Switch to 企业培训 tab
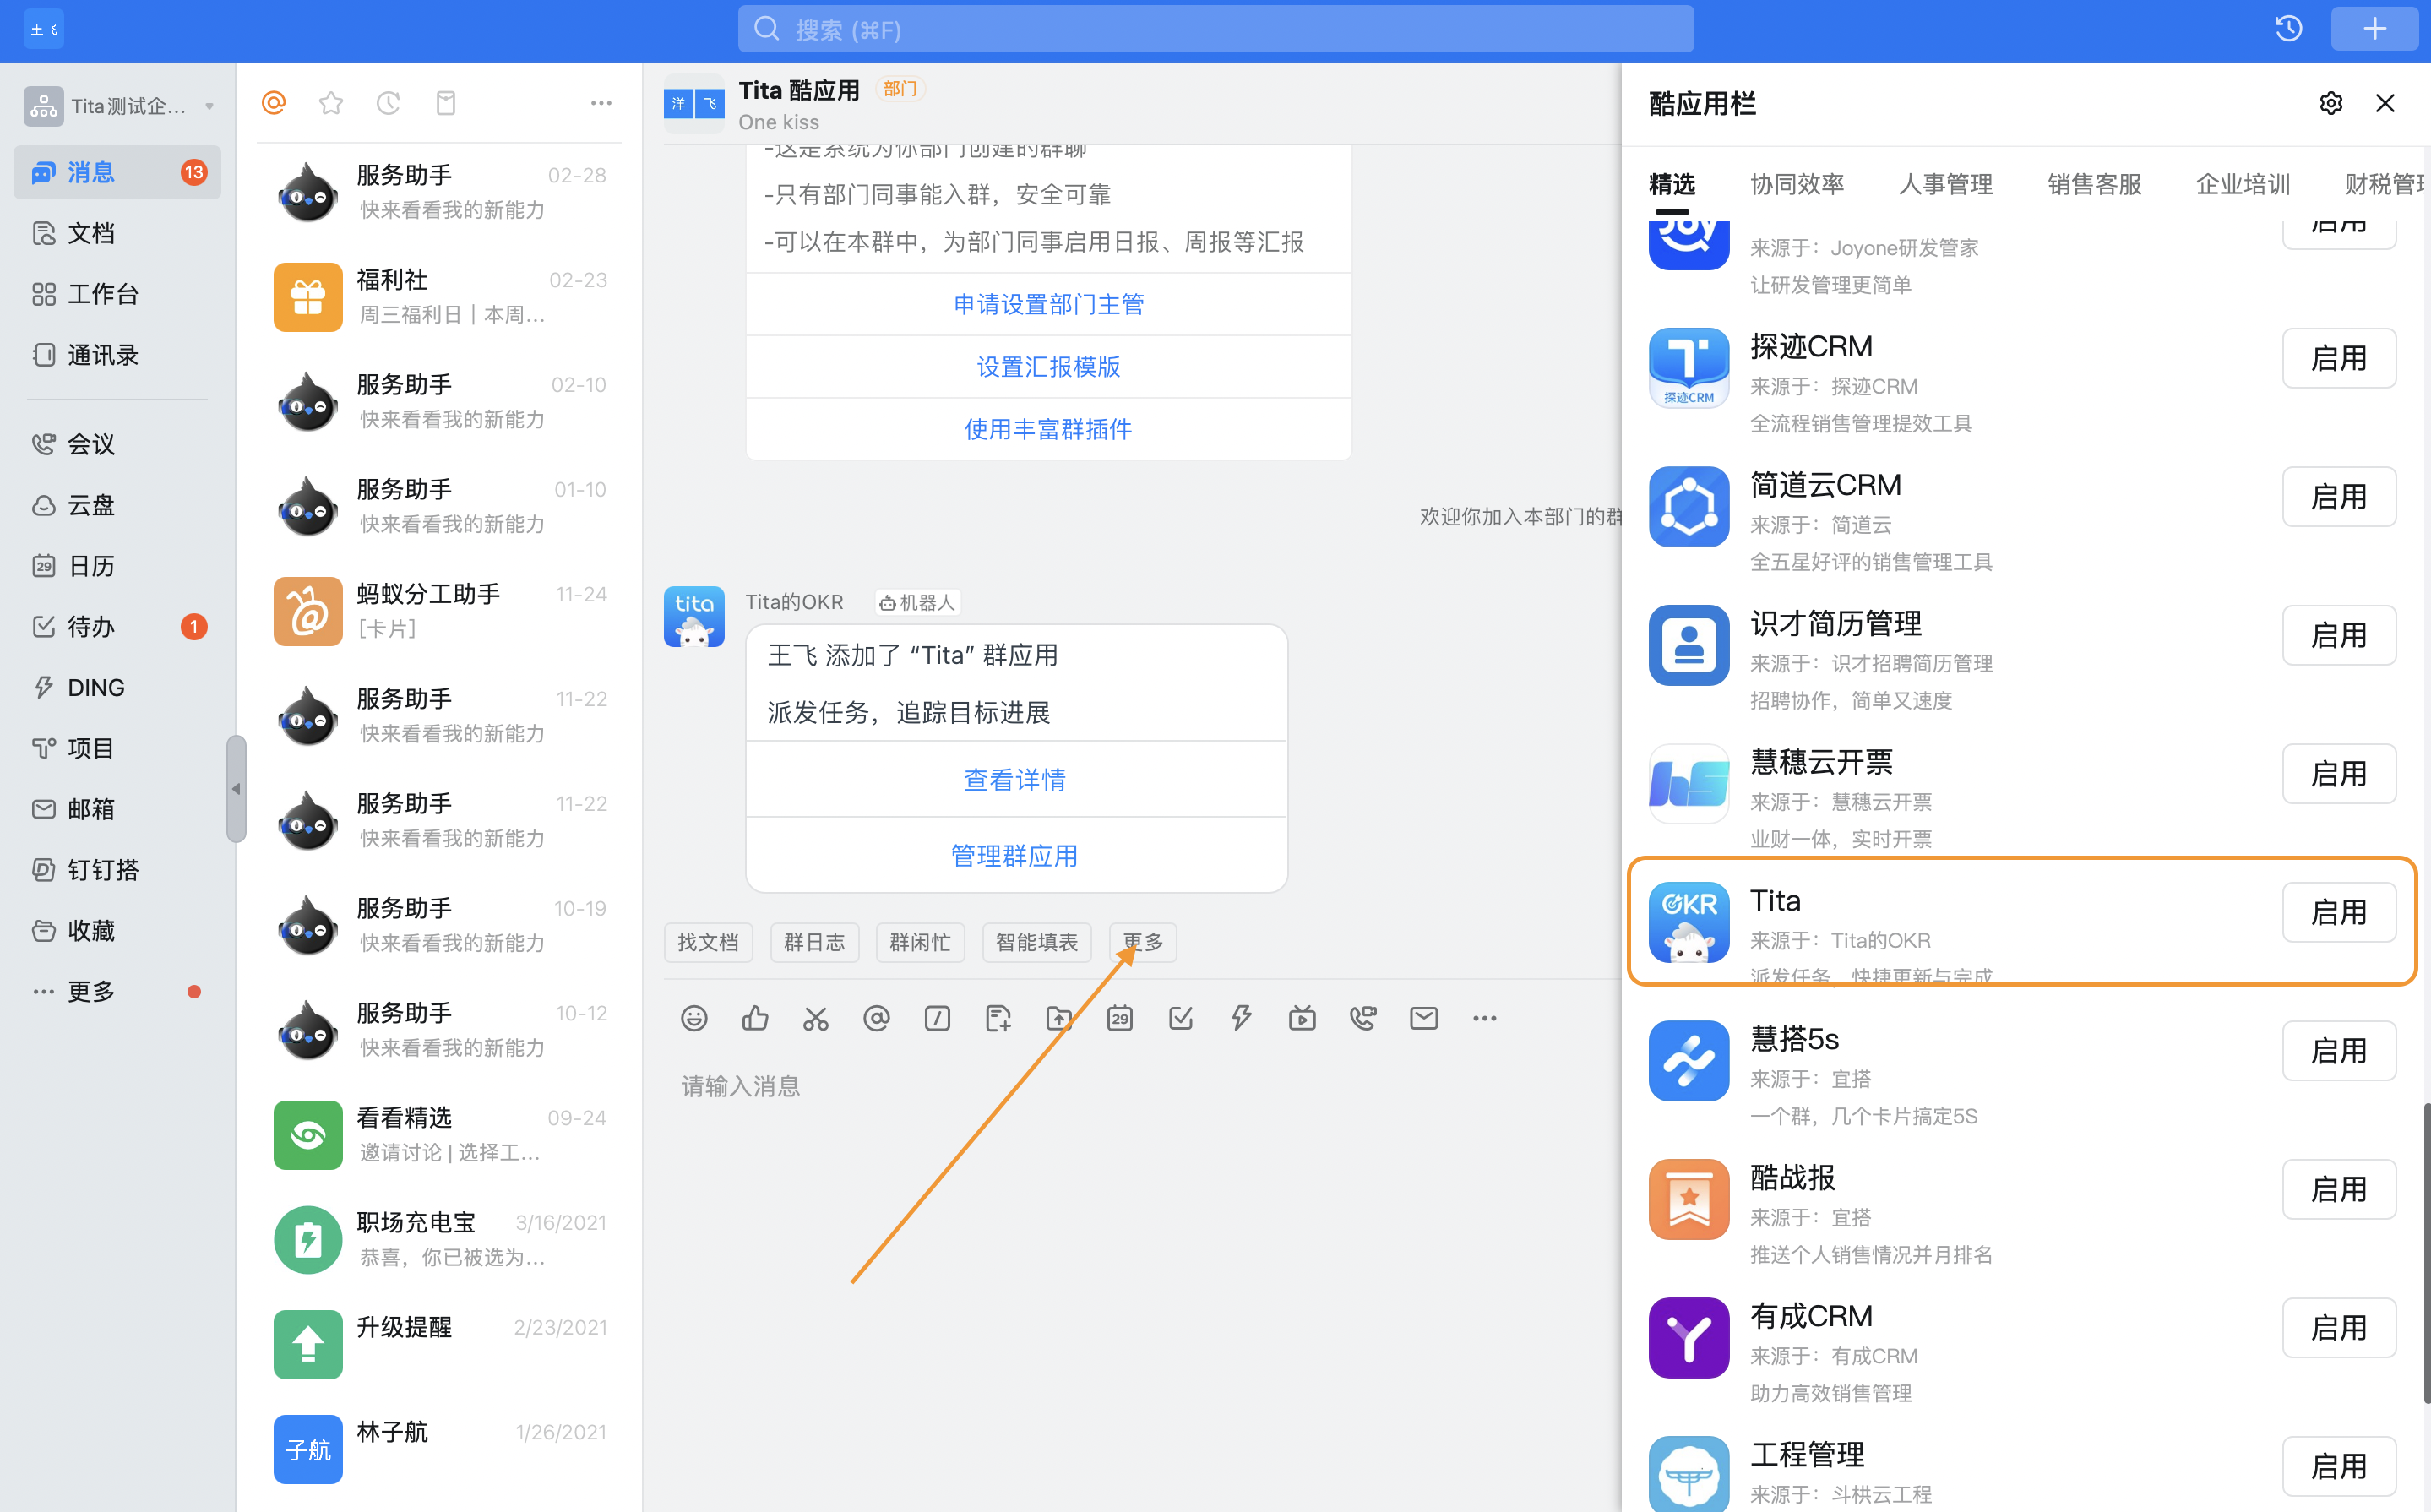Image resolution: width=2431 pixels, height=1512 pixels. (x=2242, y=184)
